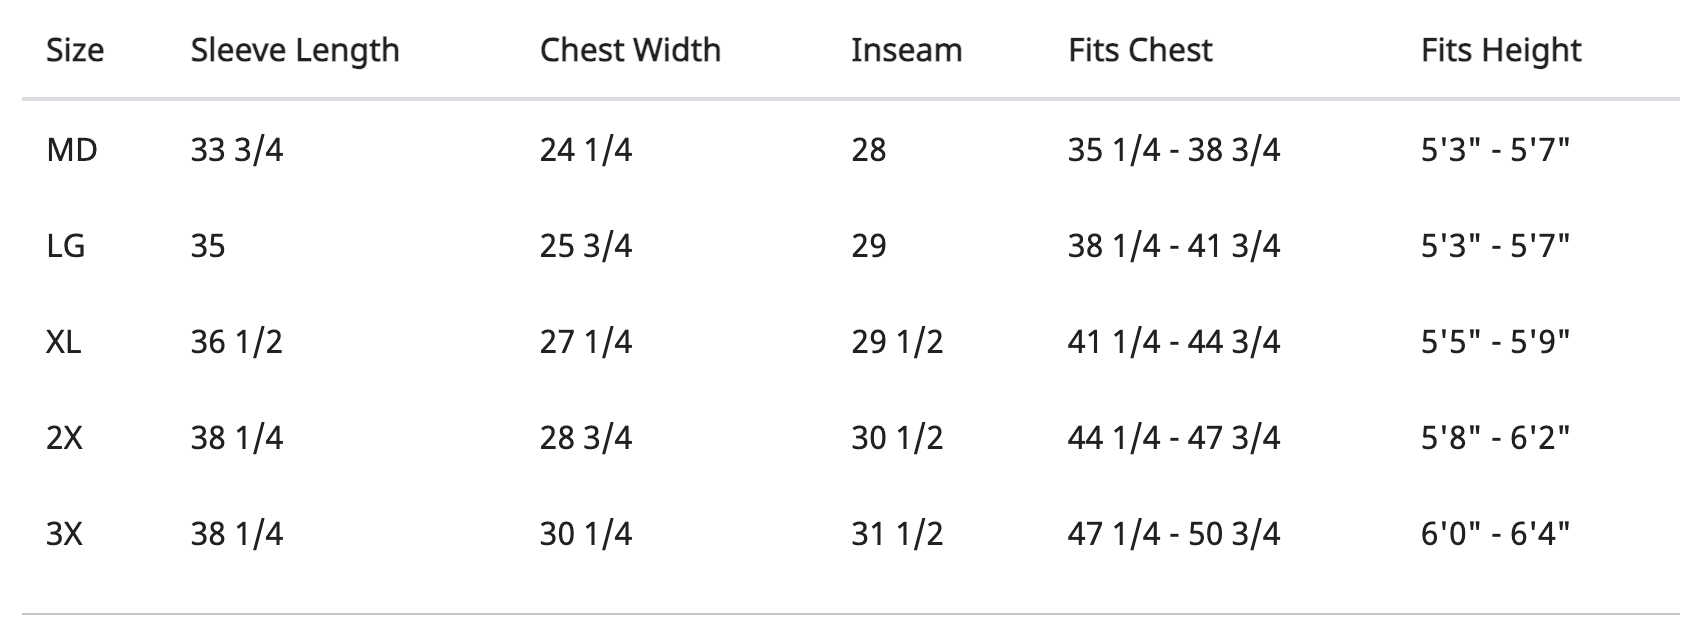Click the MD size row label
The height and width of the screenshot is (634, 1702).
click(x=72, y=150)
